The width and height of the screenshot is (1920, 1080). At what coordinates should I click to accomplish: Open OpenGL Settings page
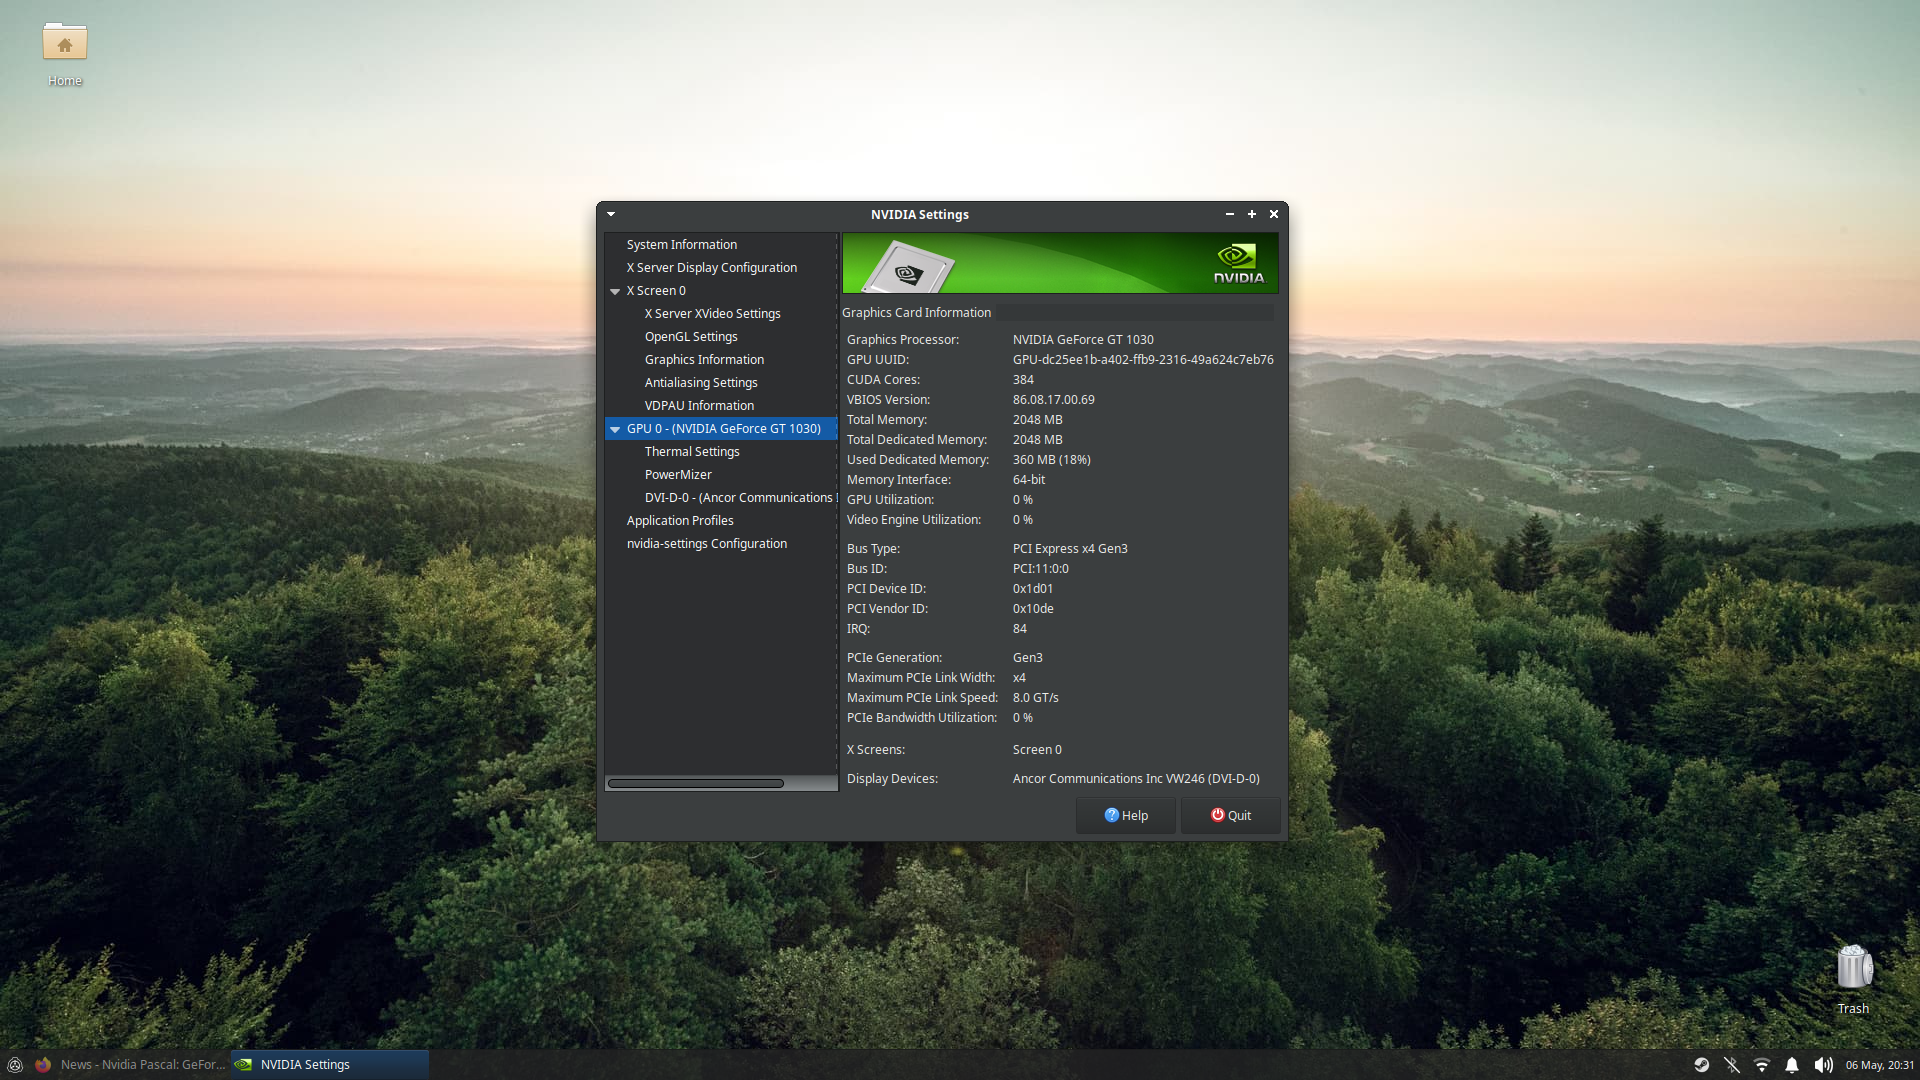691,337
